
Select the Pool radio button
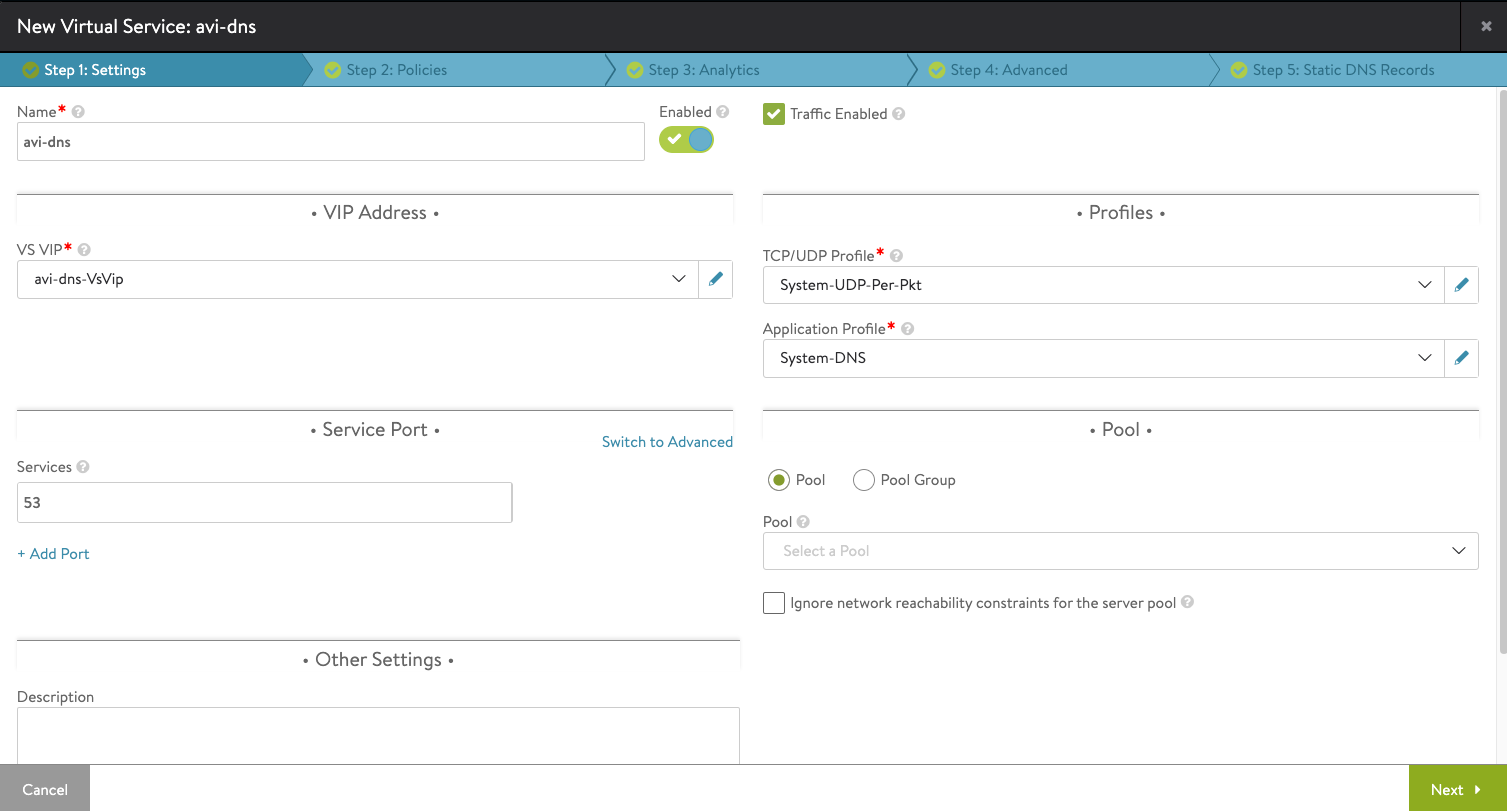[779, 480]
